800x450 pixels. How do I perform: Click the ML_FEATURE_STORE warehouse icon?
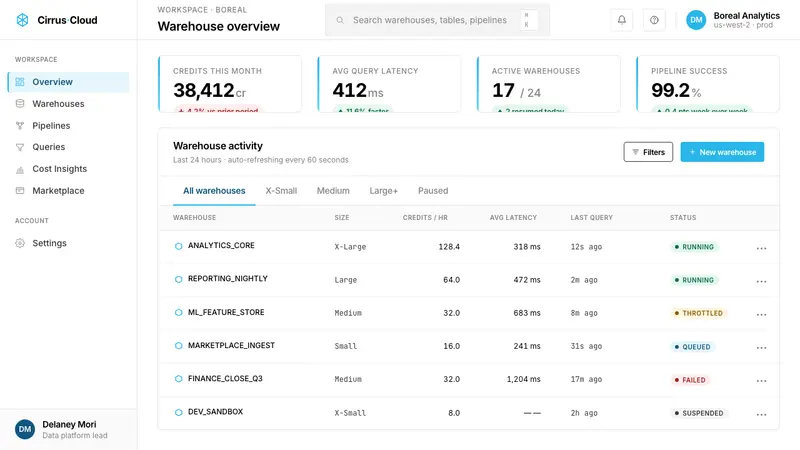[178, 313]
